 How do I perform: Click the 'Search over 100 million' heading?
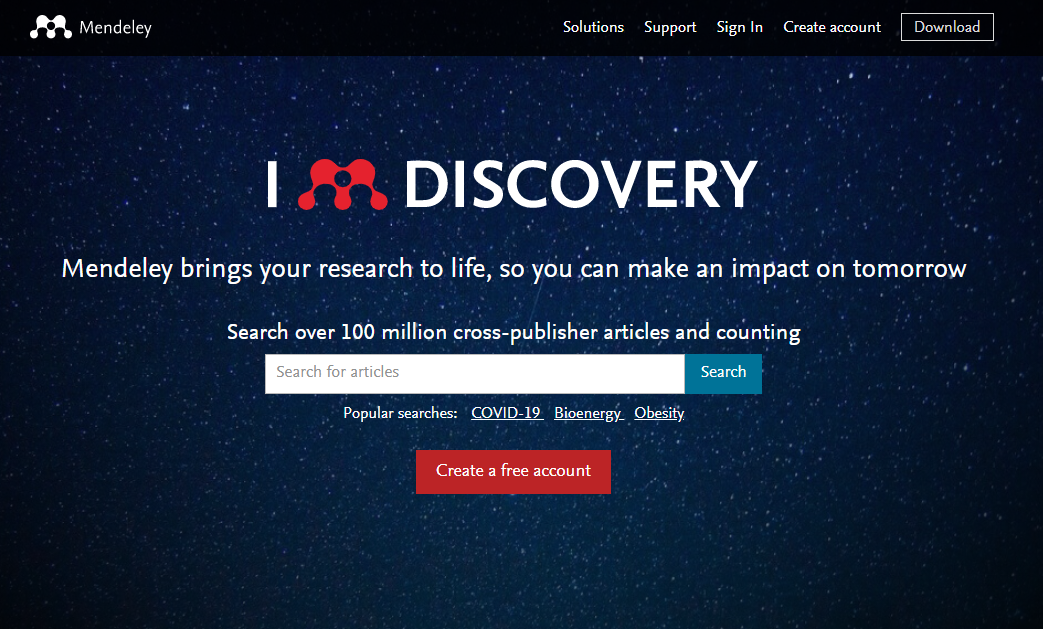514,331
